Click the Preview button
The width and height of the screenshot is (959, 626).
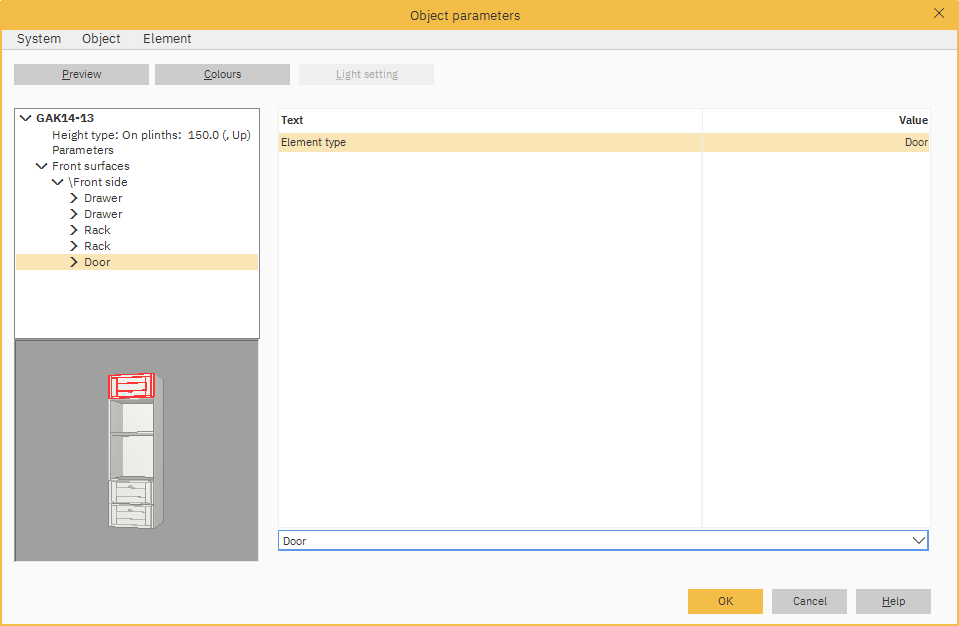81,73
